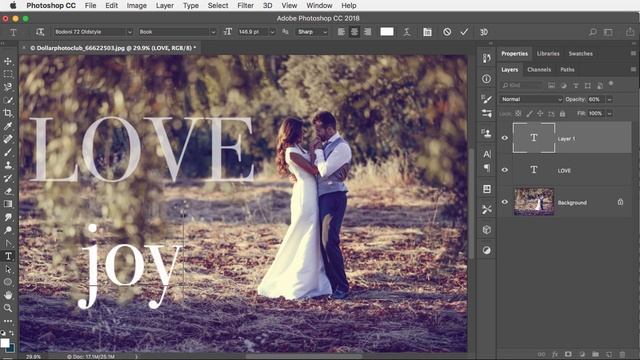
Task: Switch to the Channels tab
Action: [x=539, y=69]
